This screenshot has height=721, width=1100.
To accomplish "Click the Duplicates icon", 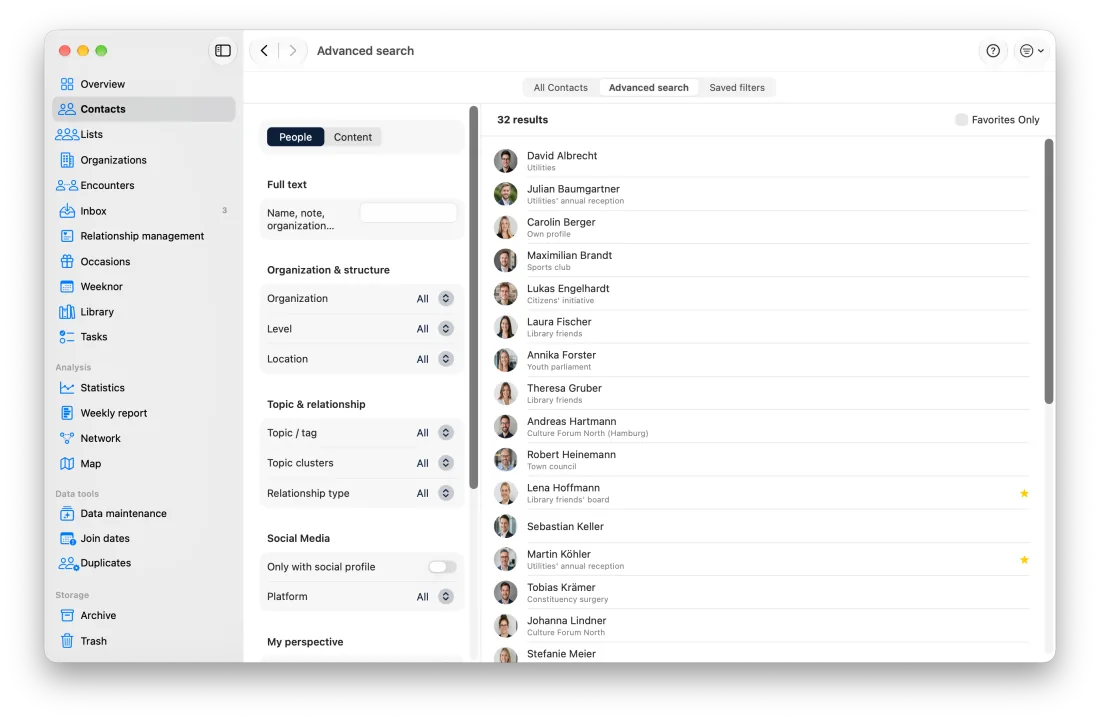I will [x=68, y=563].
